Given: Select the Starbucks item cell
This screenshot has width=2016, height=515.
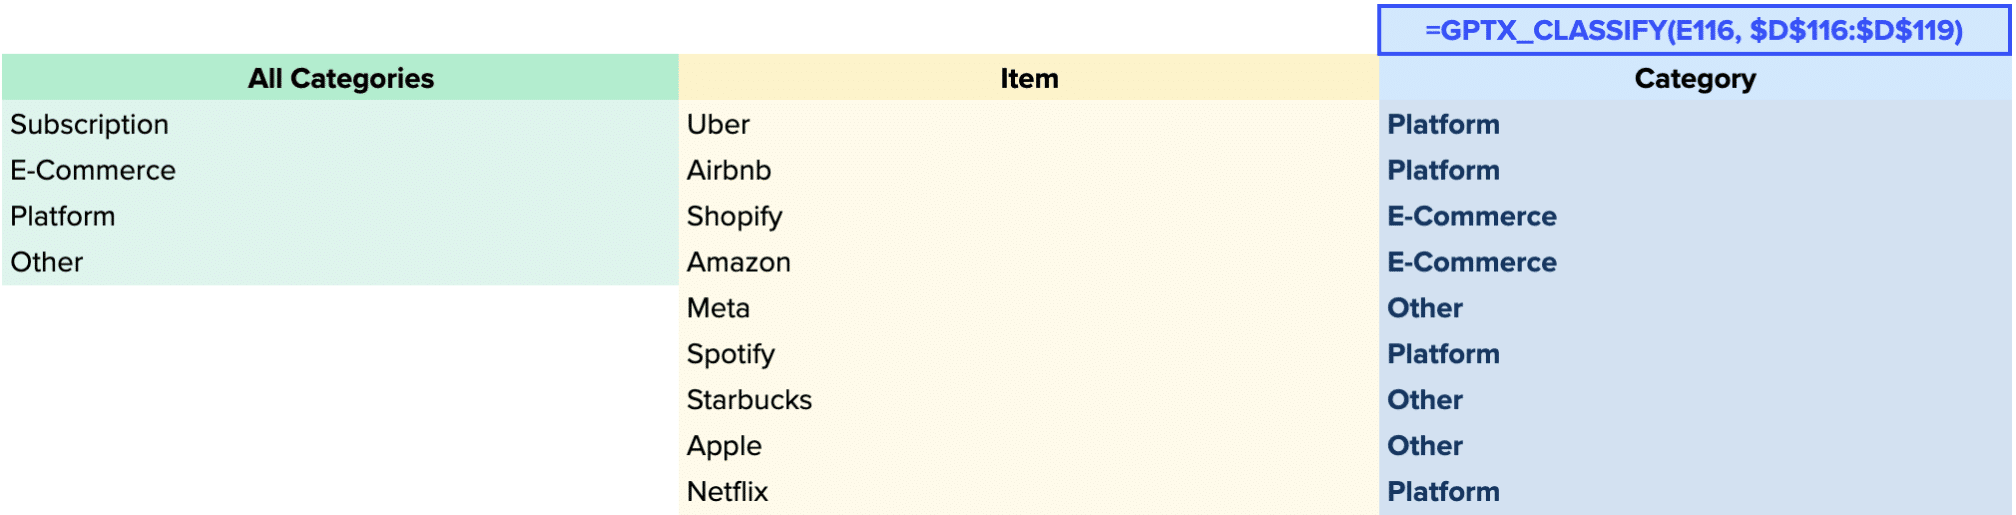Looking at the screenshot, I should 1029,400.
